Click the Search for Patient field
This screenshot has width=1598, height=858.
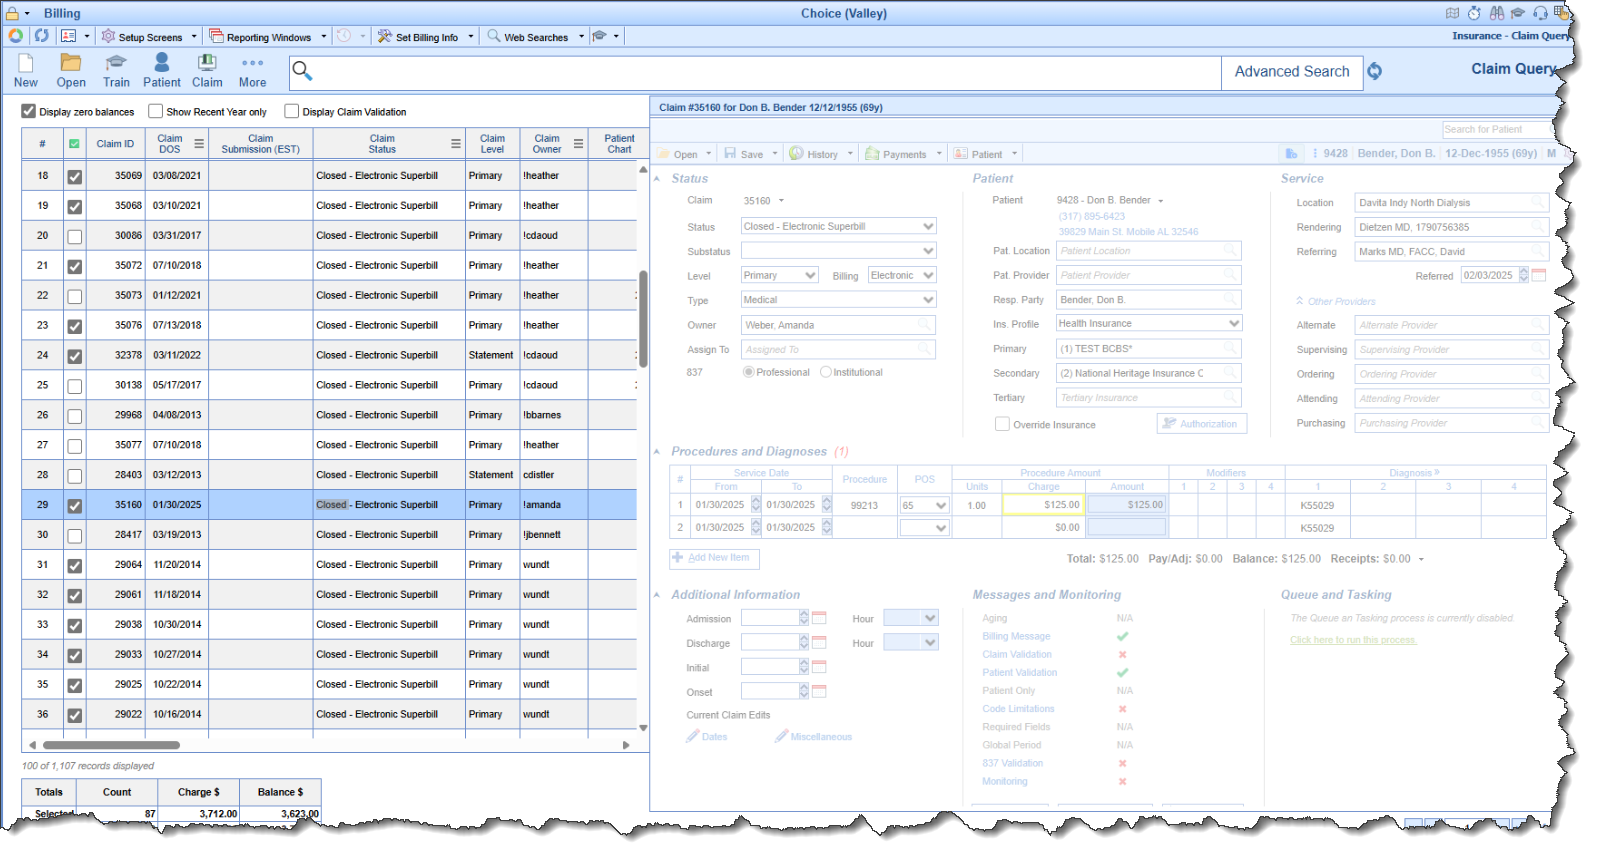point(1499,129)
